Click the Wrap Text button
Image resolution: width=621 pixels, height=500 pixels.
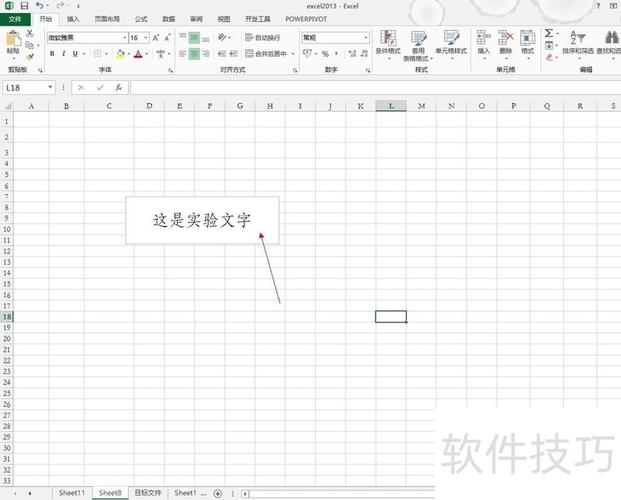(263, 38)
